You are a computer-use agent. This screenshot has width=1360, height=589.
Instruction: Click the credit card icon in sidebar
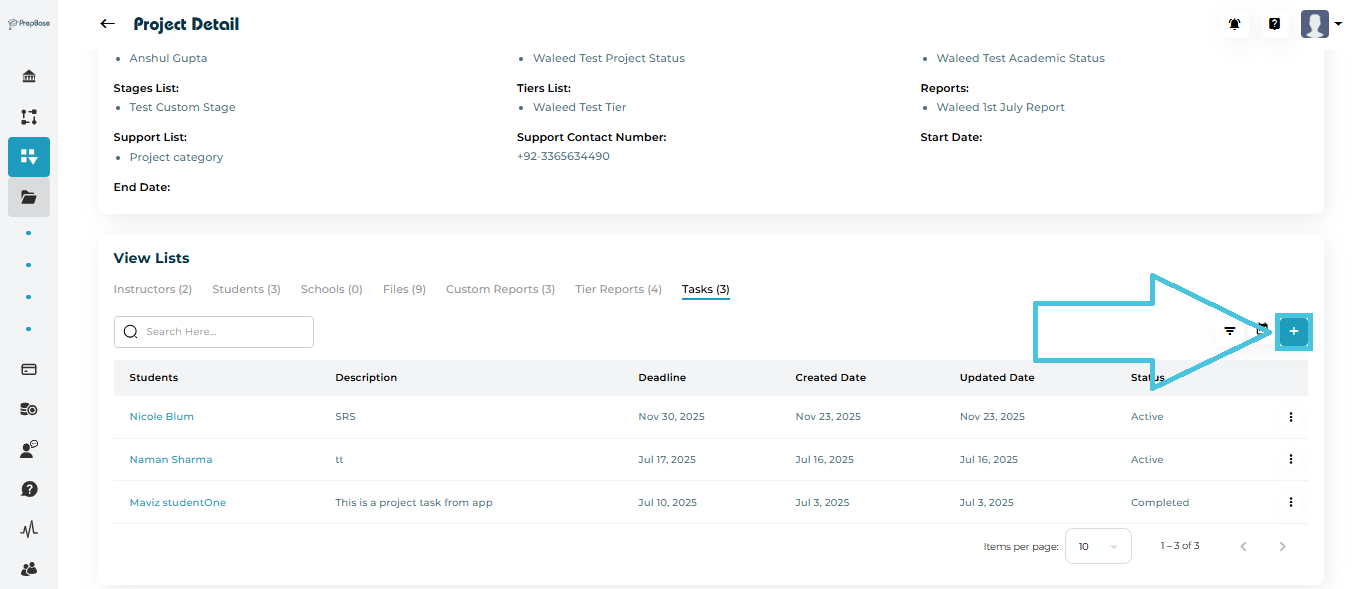tap(29, 369)
